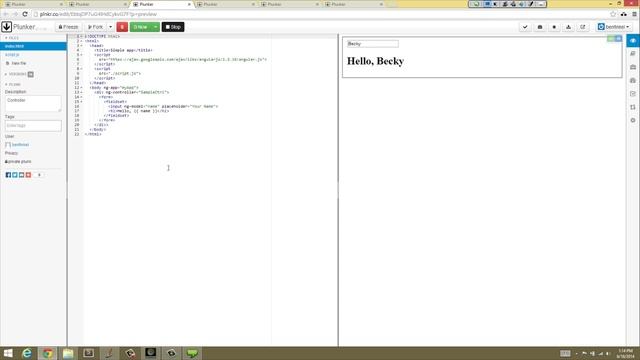Click the compare icon in right sidebar
Screen dimensions: 640x360
[633, 107]
